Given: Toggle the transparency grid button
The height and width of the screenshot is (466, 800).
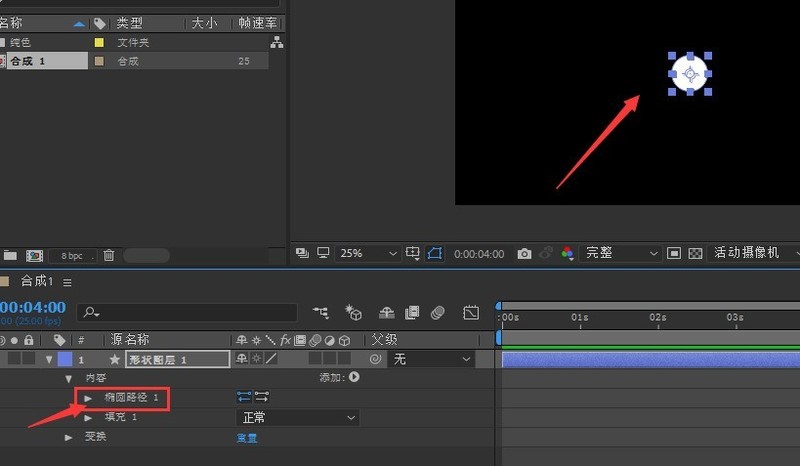Looking at the screenshot, I should pyautogui.click(x=695, y=253).
